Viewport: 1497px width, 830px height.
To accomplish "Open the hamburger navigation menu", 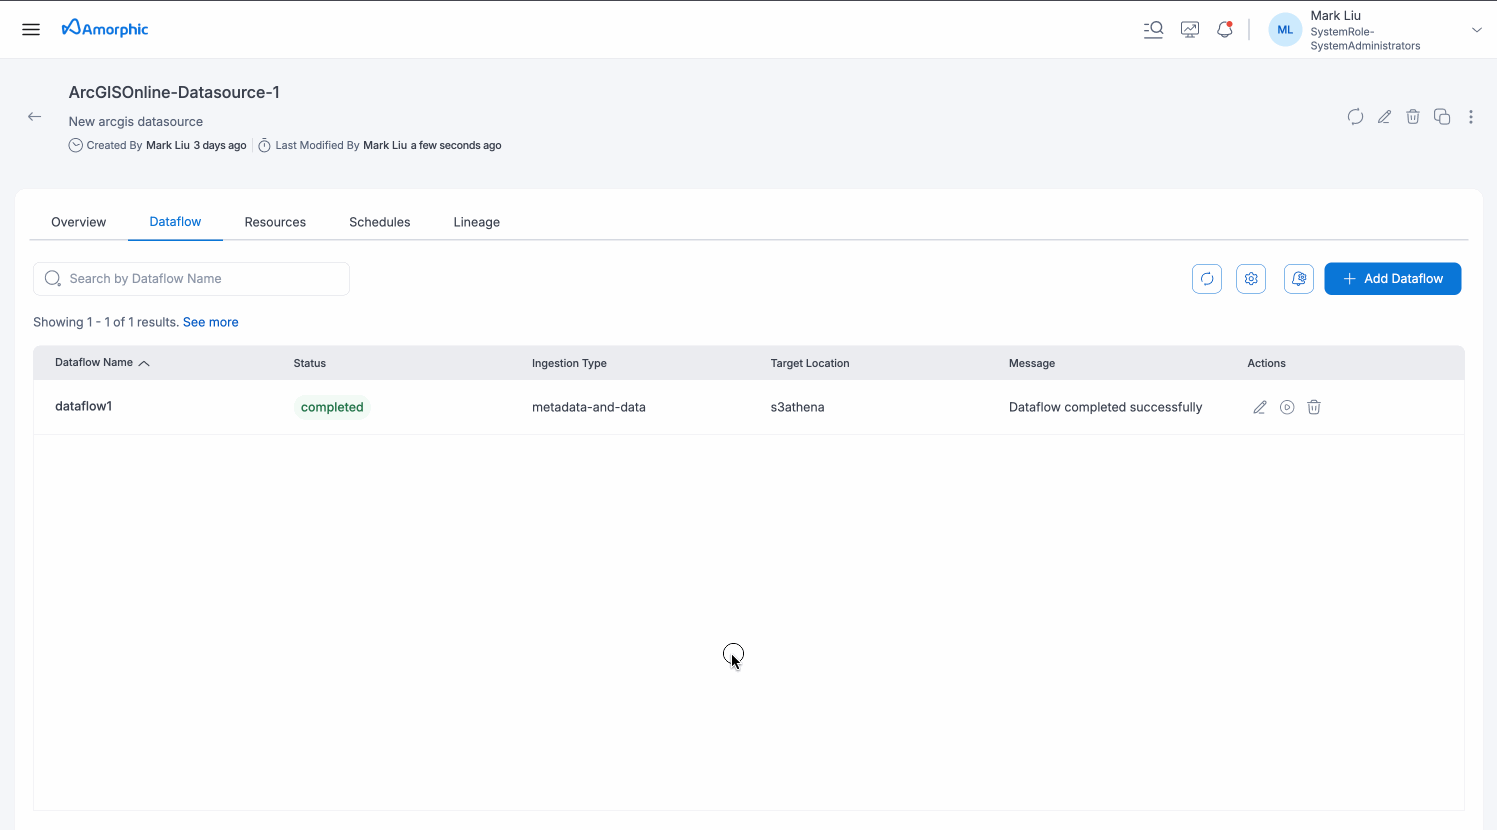I will (x=31, y=29).
